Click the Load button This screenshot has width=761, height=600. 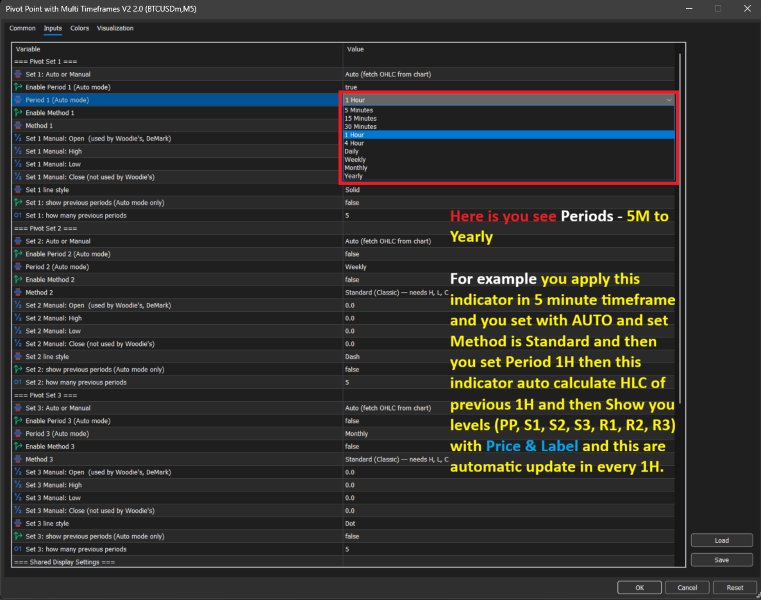[722, 540]
